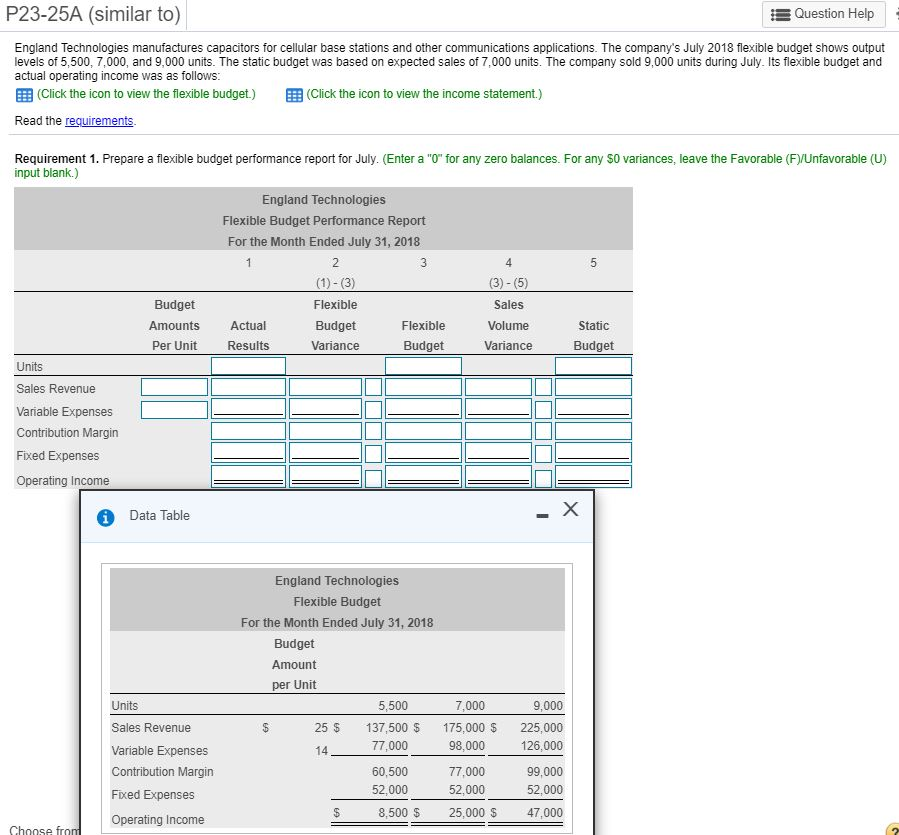The width and height of the screenshot is (899, 835).
Task: Open Variable Expenses flexible budget variance F/U selector
Action: tap(373, 410)
